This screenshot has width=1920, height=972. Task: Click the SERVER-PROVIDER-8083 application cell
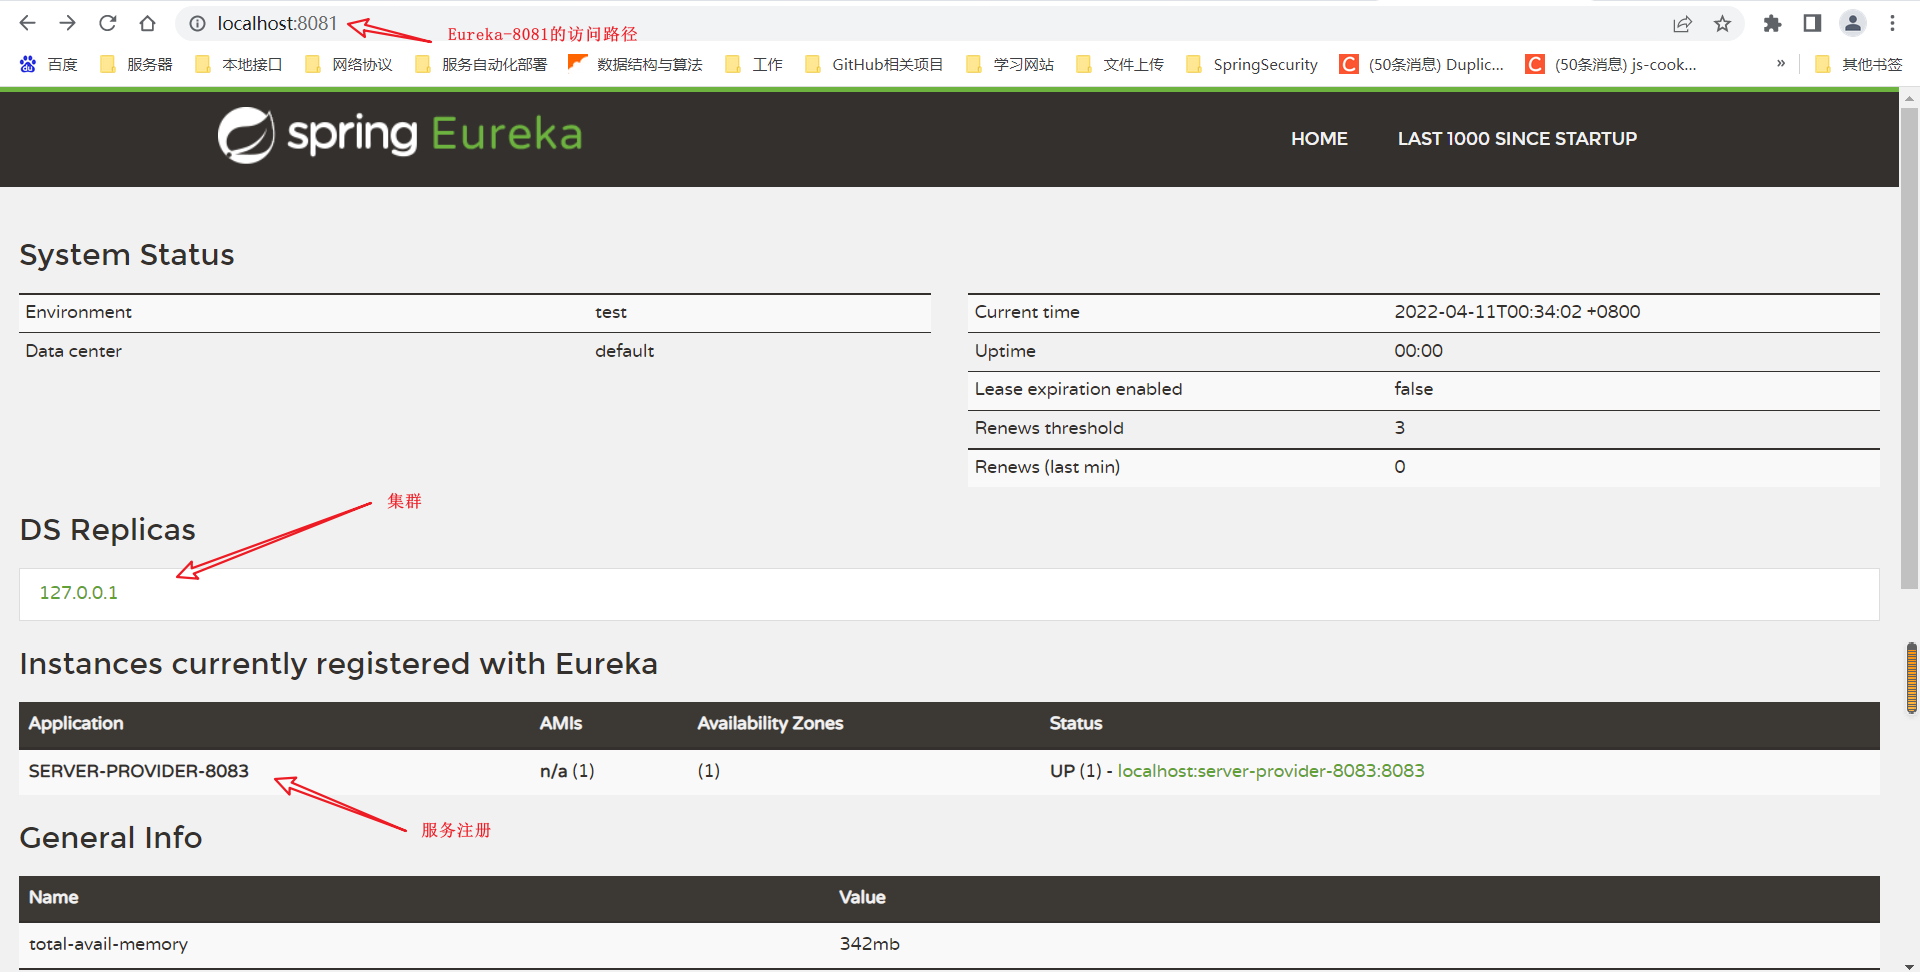coord(139,771)
